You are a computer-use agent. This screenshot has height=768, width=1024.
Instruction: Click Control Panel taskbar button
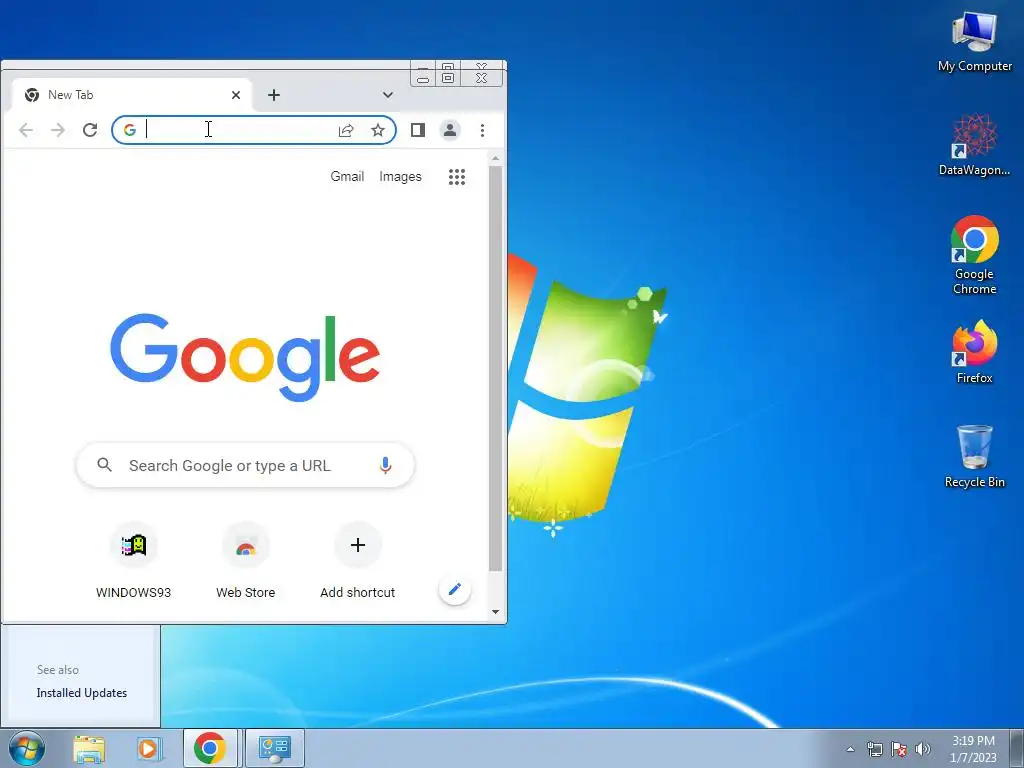tap(274, 748)
